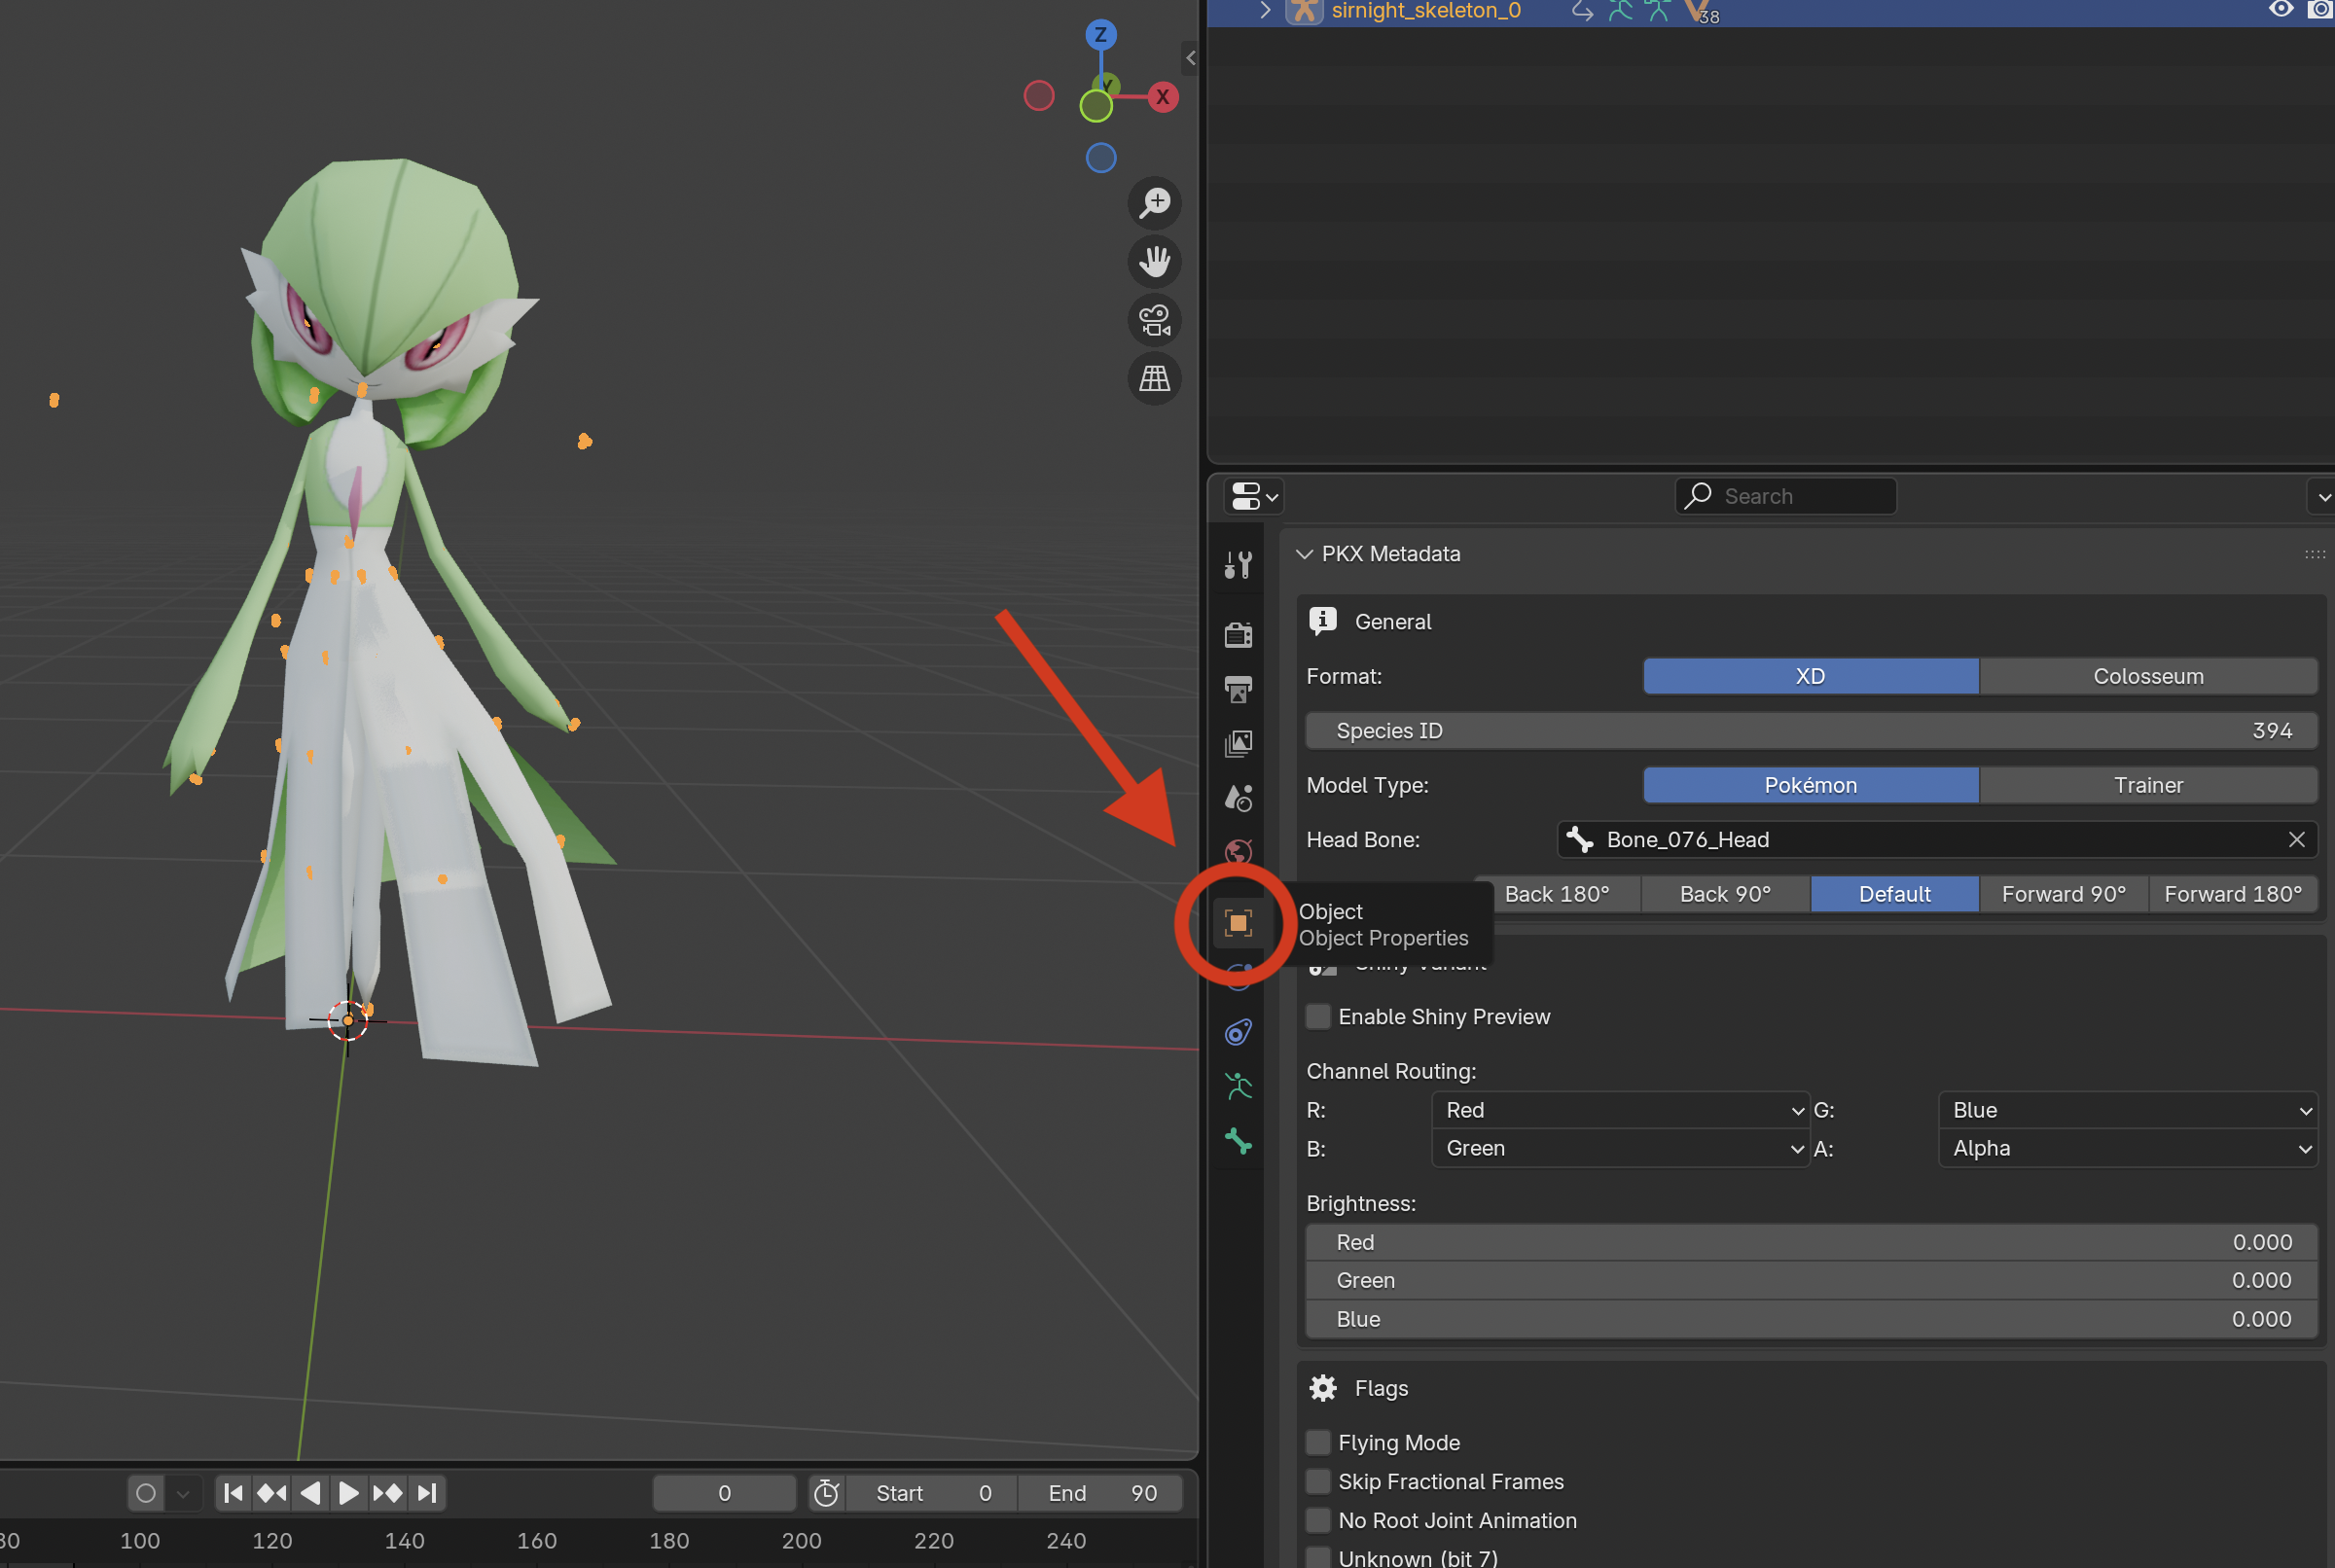This screenshot has height=1568, width=2335.
Task: Jump to the first frame
Action: [233, 1493]
